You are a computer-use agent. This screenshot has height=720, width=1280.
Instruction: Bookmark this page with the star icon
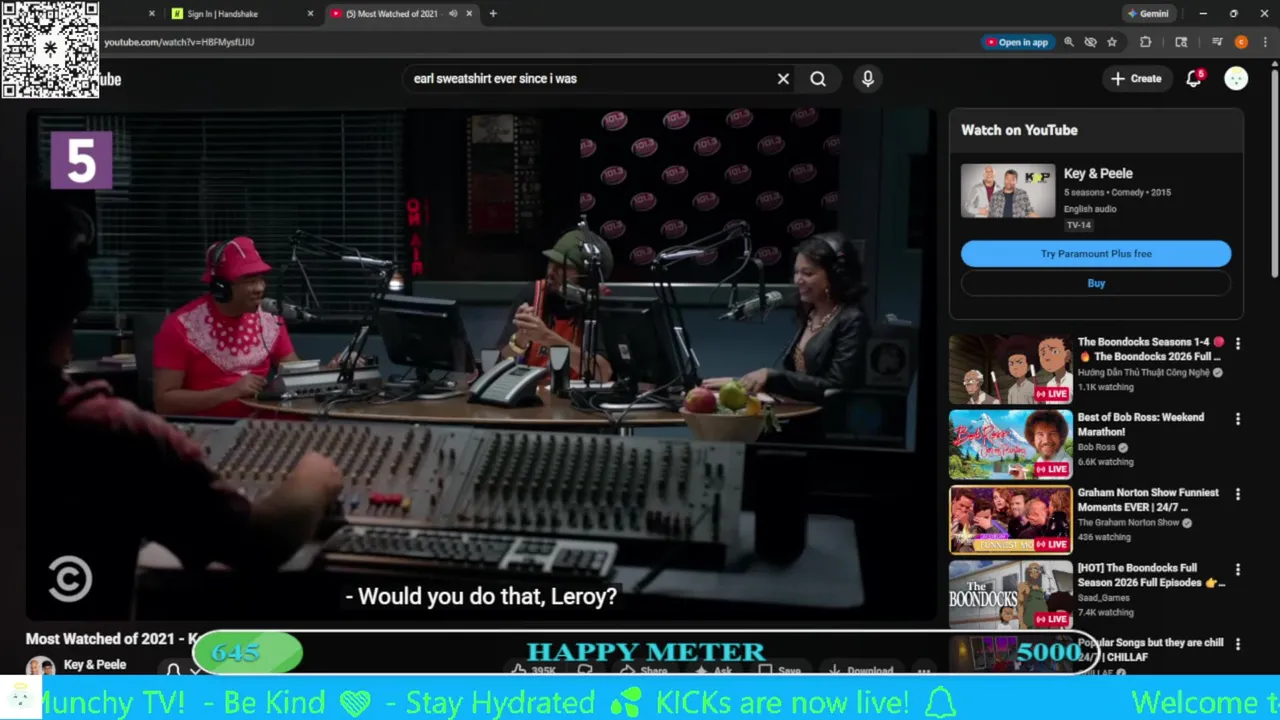point(1112,42)
